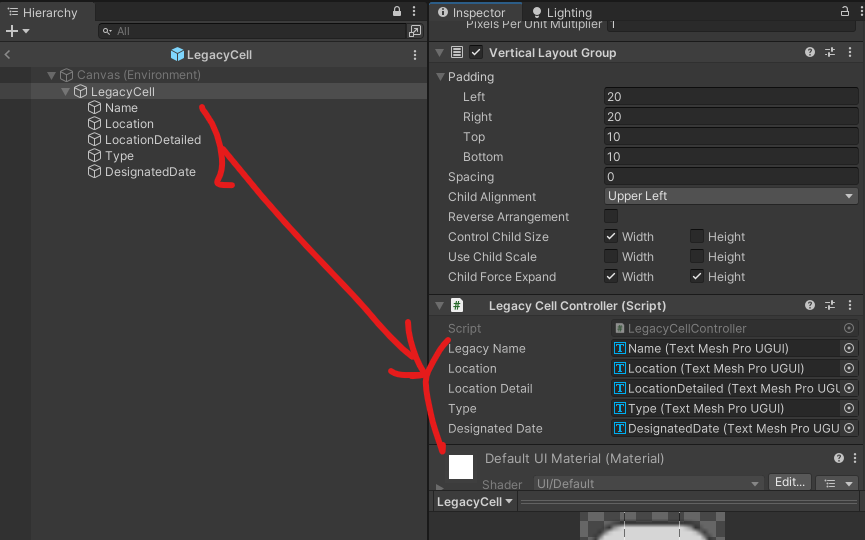865x540 pixels.
Task: Select the DesignatedDate child object
Action: point(150,172)
